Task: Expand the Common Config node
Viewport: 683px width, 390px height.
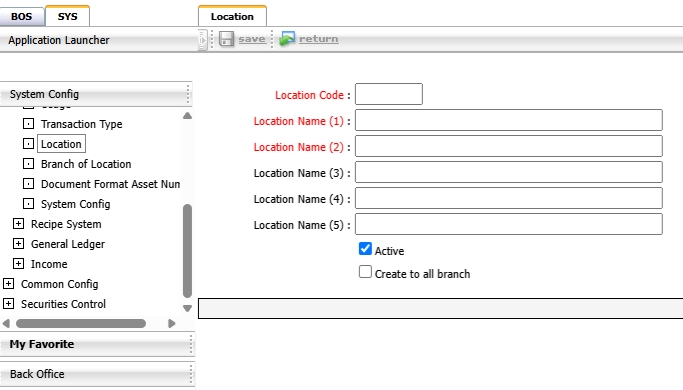Action: (8, 284)
